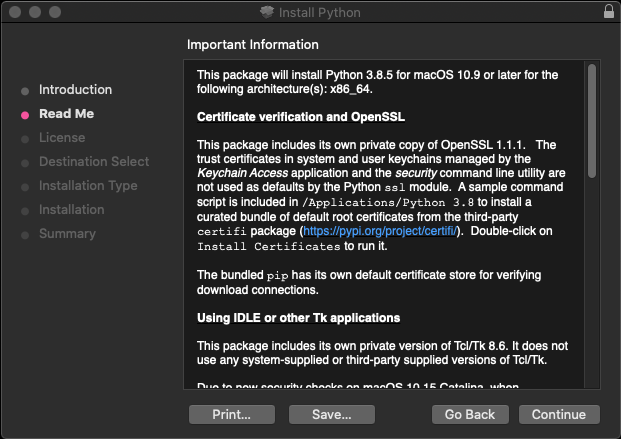Click the pink bullet beside Read Me
The height and width of the screenshot is (439, 621).
pos(25,115)
